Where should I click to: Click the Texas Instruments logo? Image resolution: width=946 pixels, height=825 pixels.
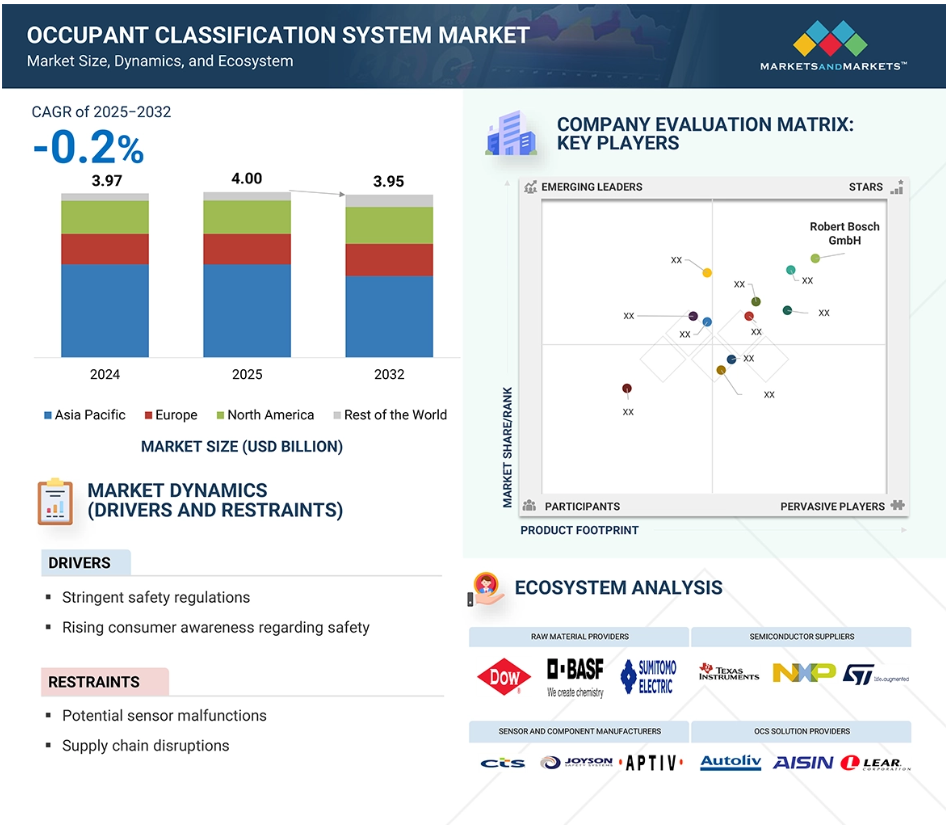[729, 672]
